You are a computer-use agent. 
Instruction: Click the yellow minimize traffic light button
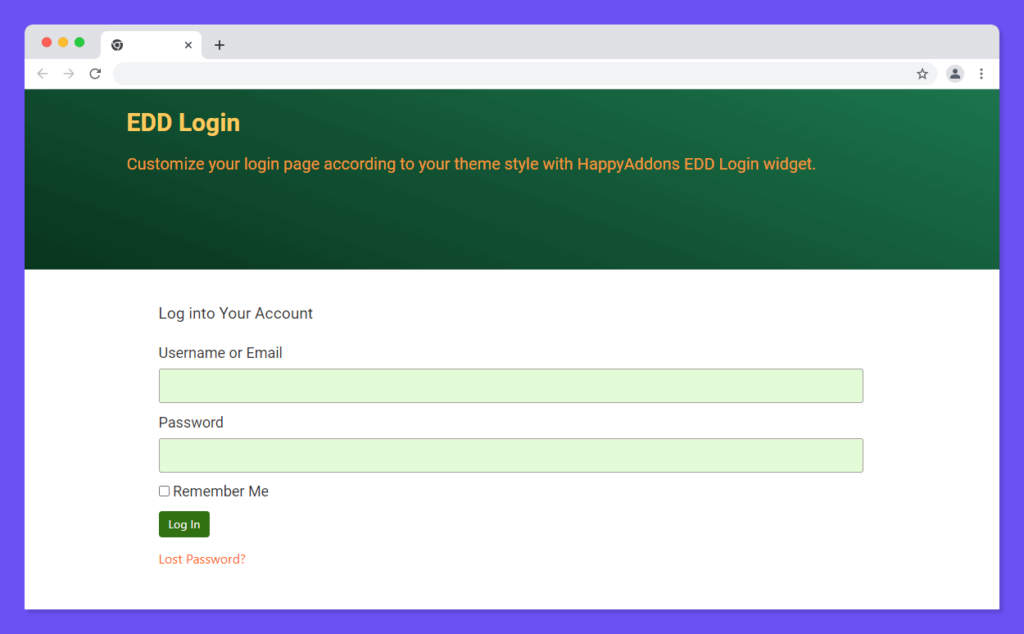pyautogui.click(x=63, y=43)
